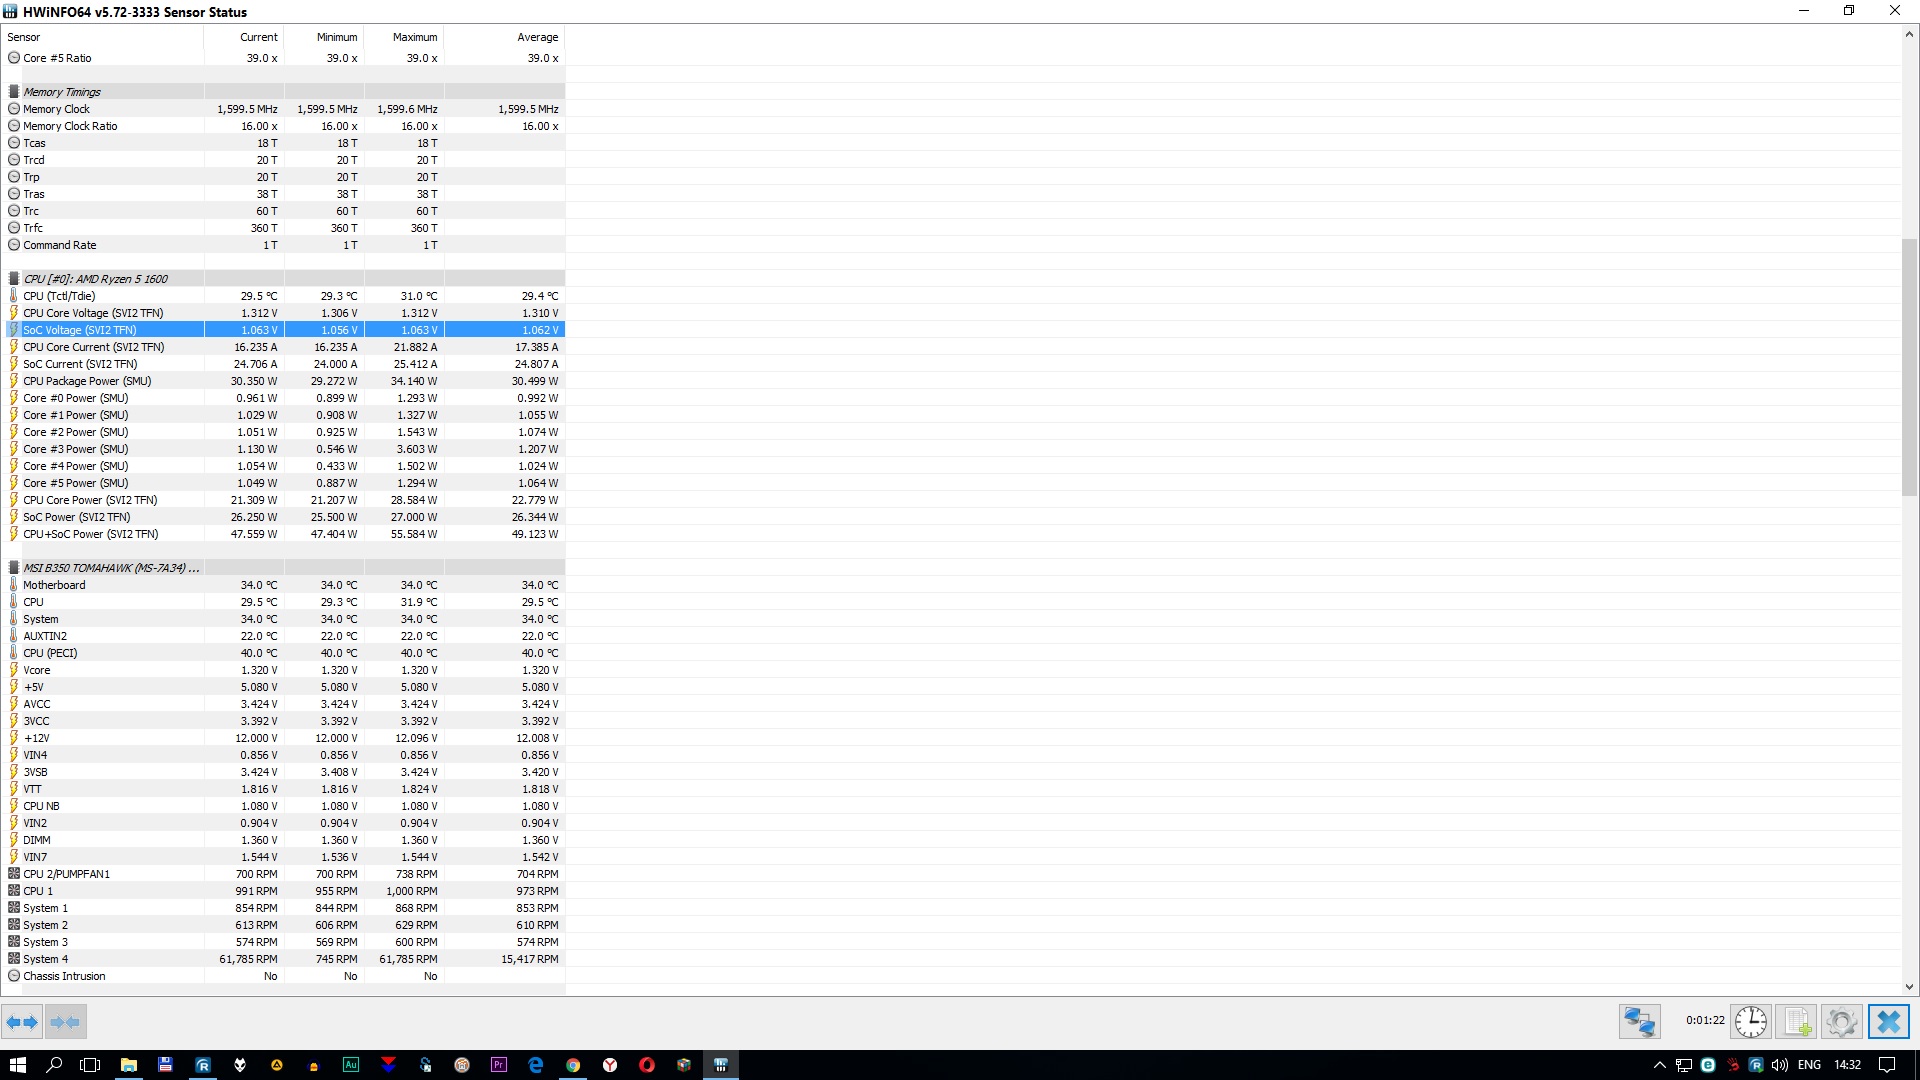This screenshot has height=1080, width=1920.
Task: Open Adobe Audition from the taskbar
Action: pos(351,1065)
